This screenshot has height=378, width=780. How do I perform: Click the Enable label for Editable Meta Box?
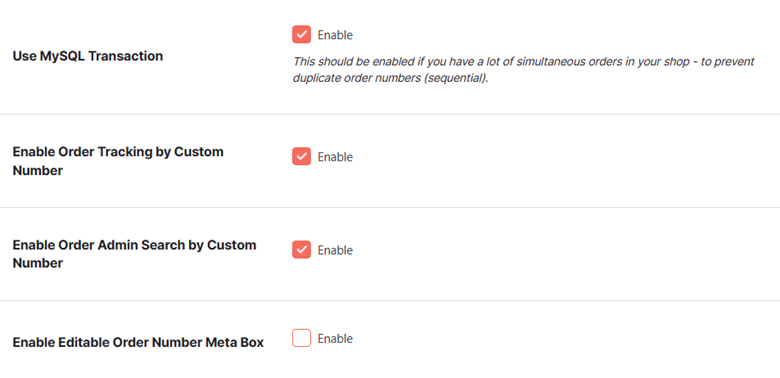click(x=335, y=338)
